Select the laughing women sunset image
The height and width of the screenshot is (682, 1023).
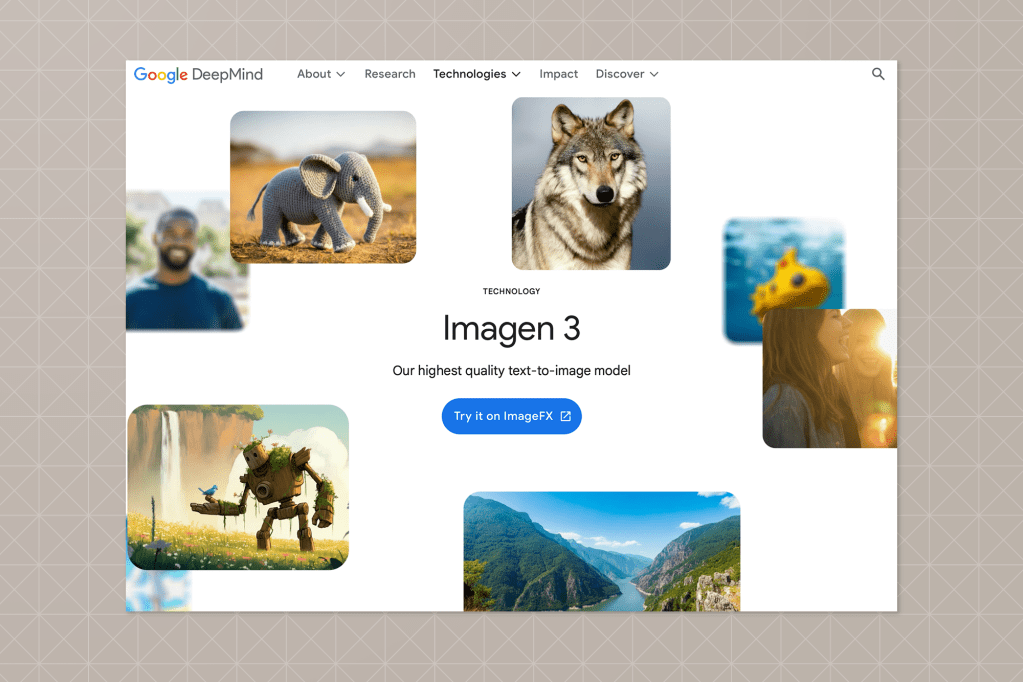[x=830, y=379]
